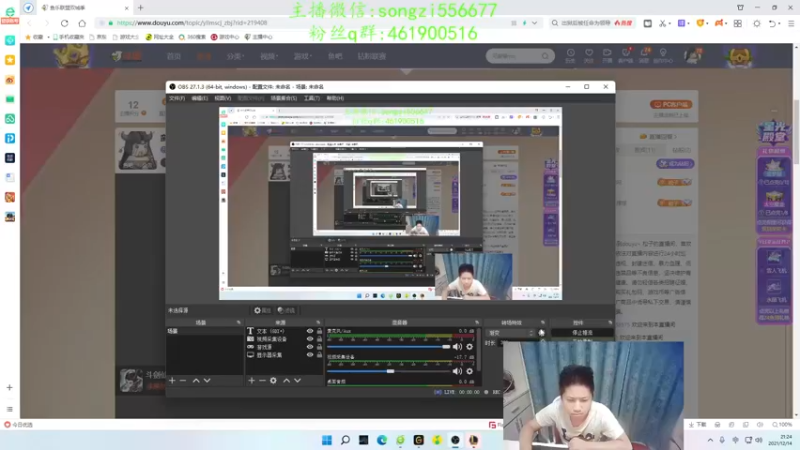
Task: Move source up in OBS Sources panel
Action: (x=286, y=381)
